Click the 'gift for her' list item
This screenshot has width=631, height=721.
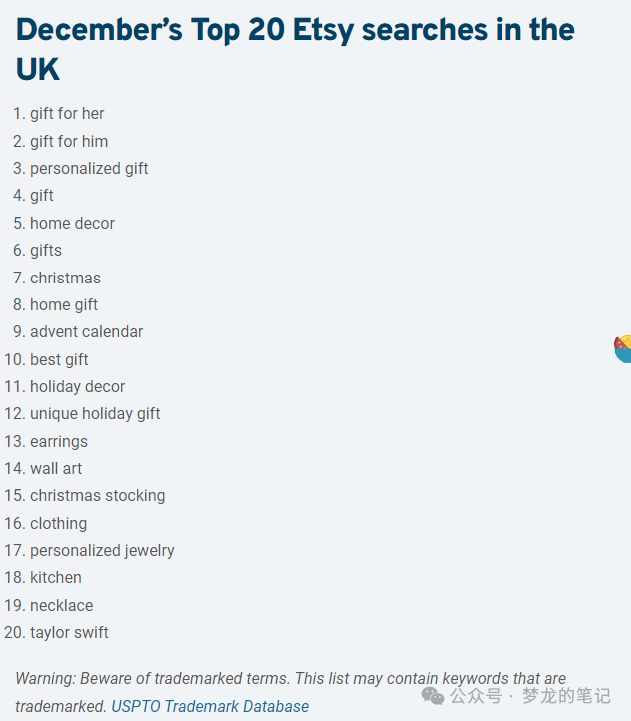pyautogui.click(x=67, y=114)
